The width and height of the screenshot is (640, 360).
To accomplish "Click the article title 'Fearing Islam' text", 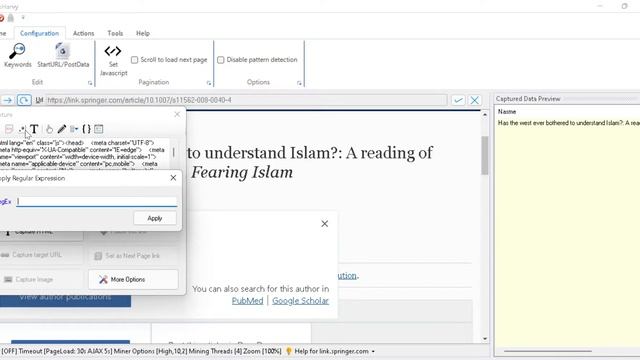I will click(x=242, y=172).
